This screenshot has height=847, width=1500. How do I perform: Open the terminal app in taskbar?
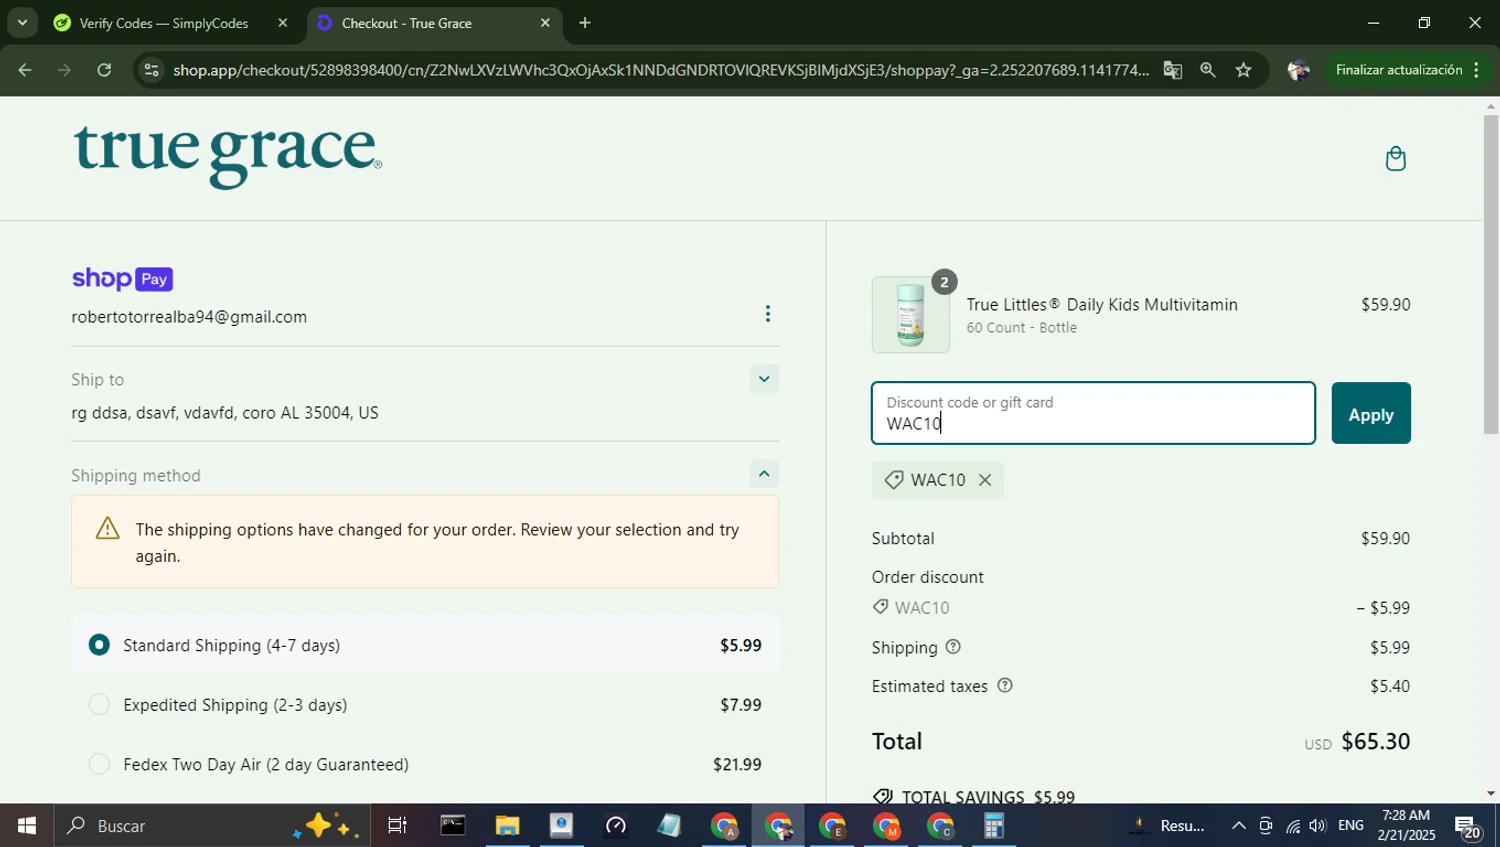pyautogui.click(x=453, y=826)
